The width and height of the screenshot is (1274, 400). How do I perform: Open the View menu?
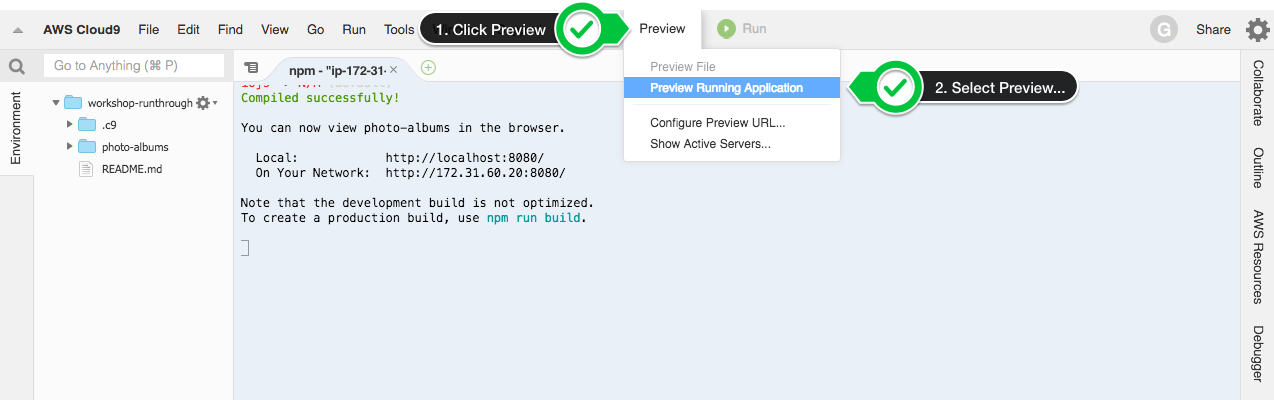point(275,30)
